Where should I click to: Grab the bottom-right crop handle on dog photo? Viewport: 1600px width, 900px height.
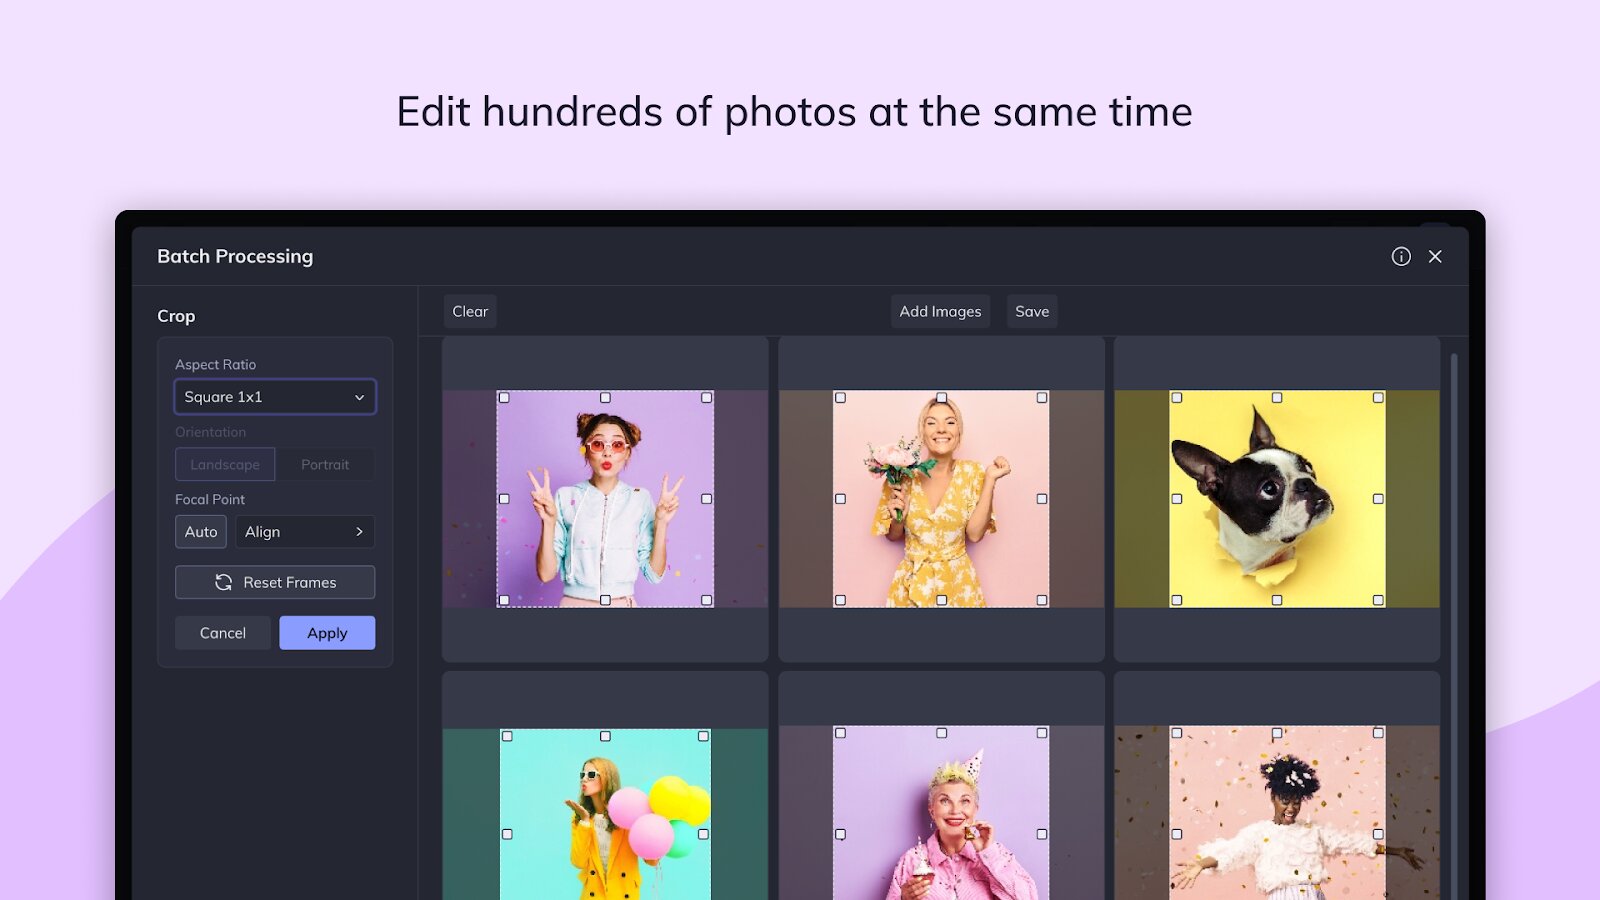[1378, 600]
